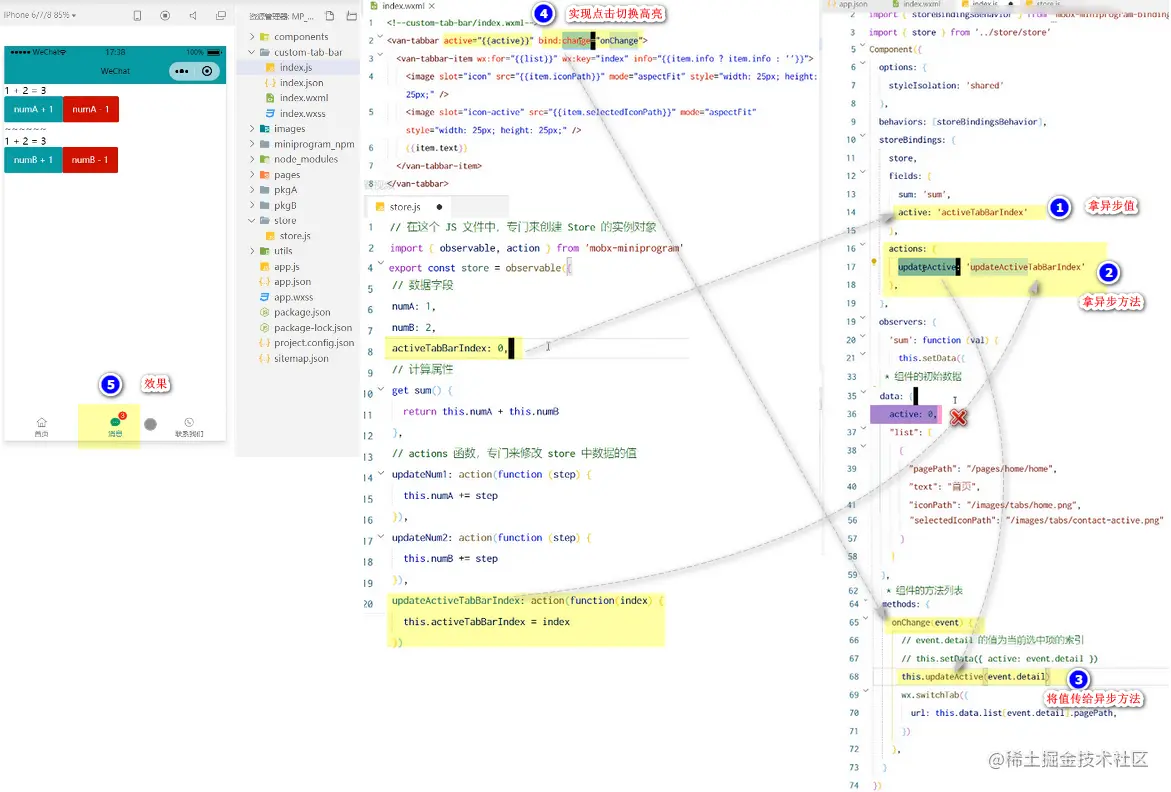Image resolution: width=1171 pixels, height=792 pixels.
Task: Open index.wxml in the file tree
Action: pyautogui.click(x=303, y=98)
